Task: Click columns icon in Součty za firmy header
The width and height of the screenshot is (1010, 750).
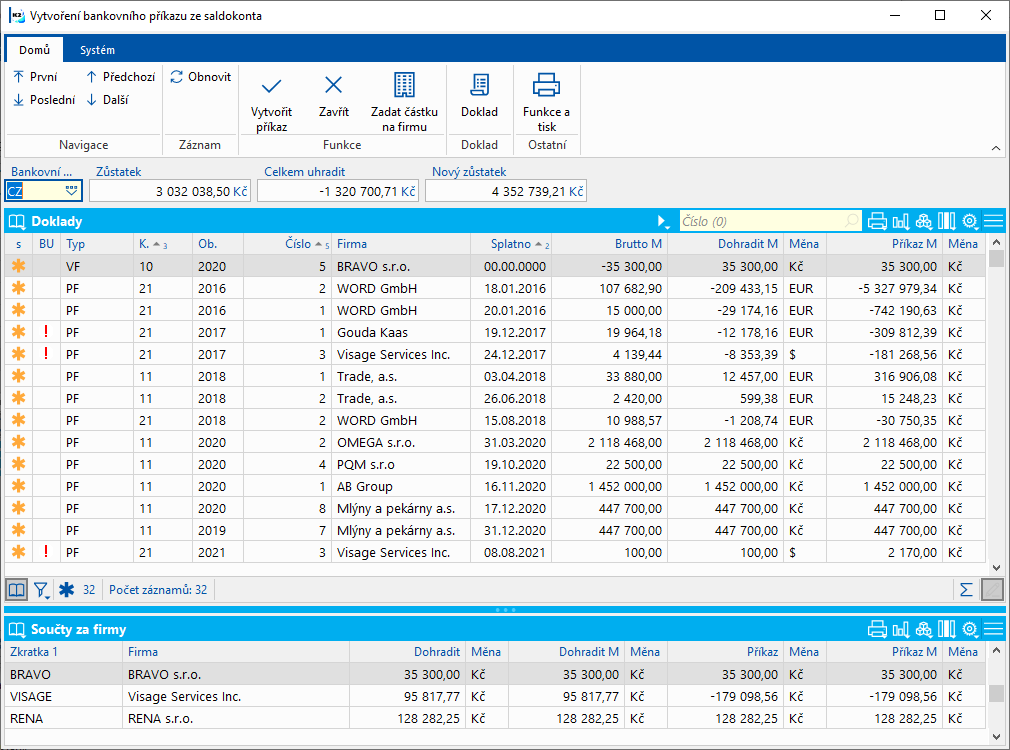Action: (946, 629)
